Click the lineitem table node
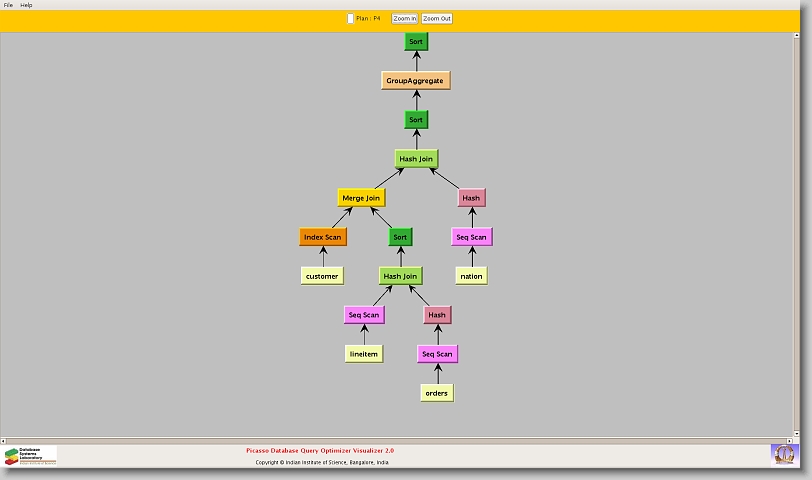This screenshot has height=480, width=812. pyautogui.click(x=364, y=354)
